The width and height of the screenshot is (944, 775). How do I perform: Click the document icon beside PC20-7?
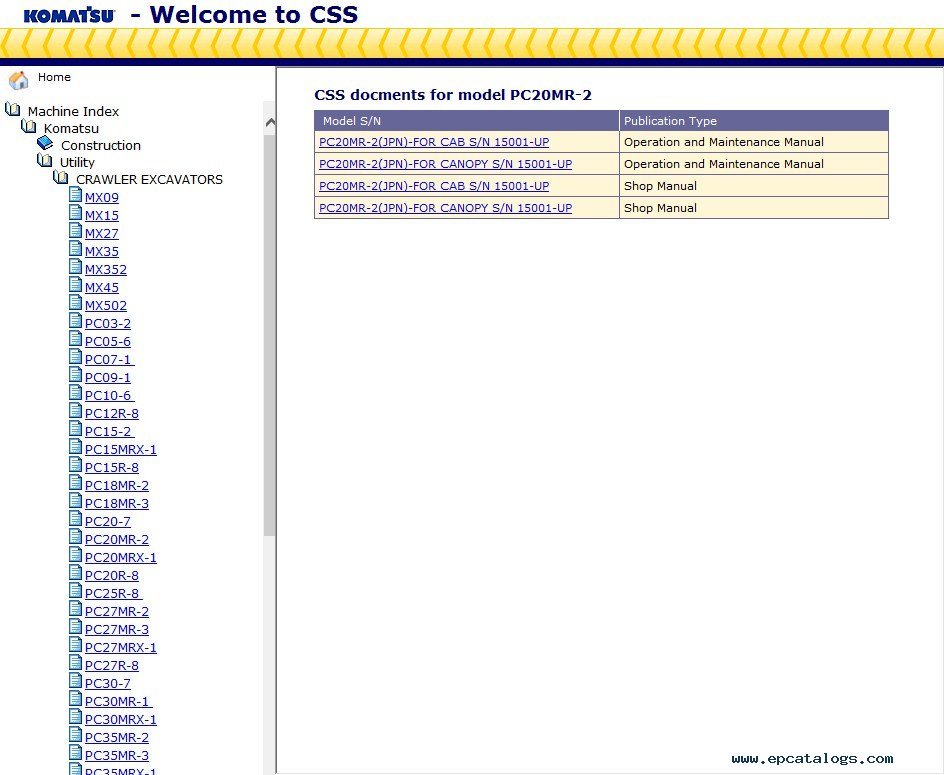point(75,519)
